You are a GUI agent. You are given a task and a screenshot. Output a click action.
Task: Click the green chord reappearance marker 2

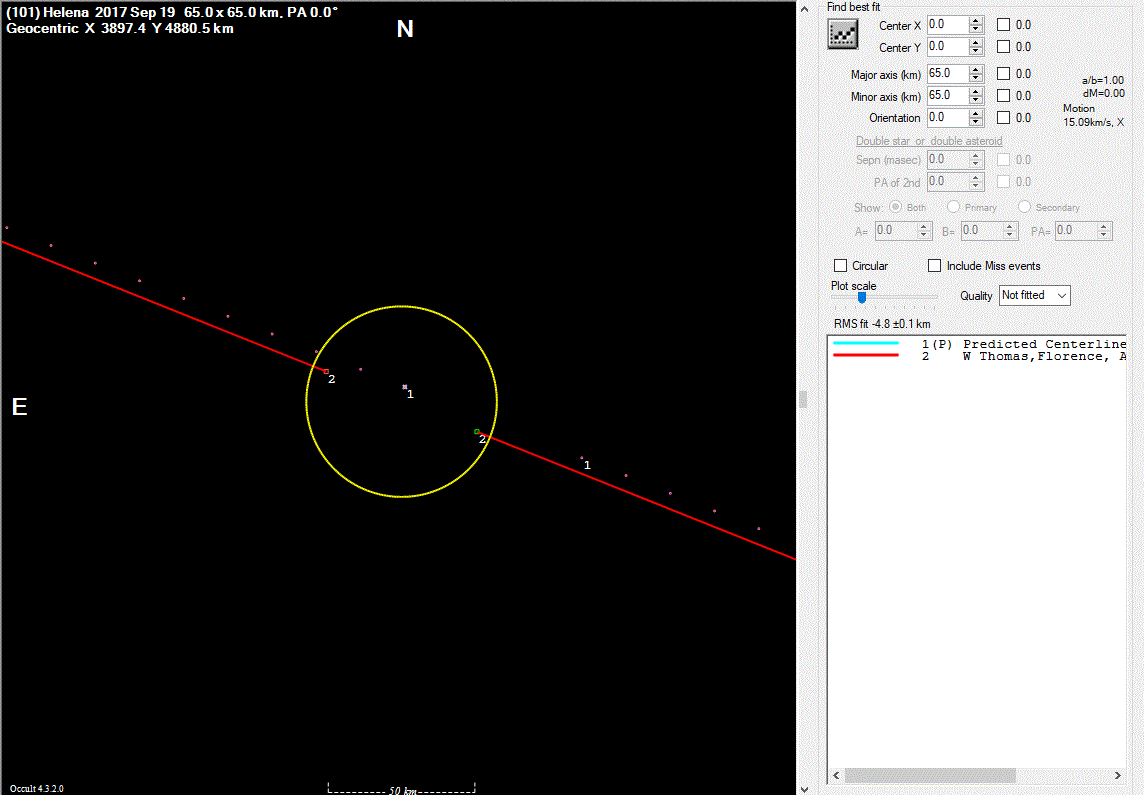click(476, 432)
